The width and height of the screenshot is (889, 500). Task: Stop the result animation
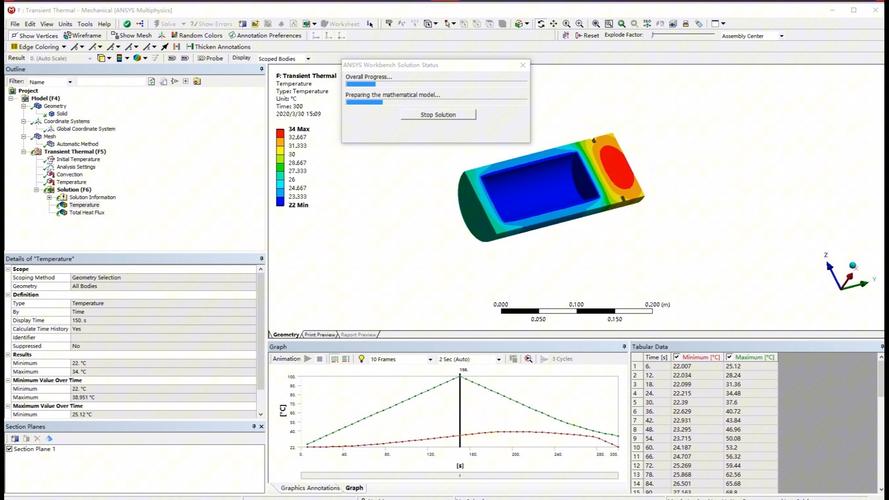pos(320,359)
